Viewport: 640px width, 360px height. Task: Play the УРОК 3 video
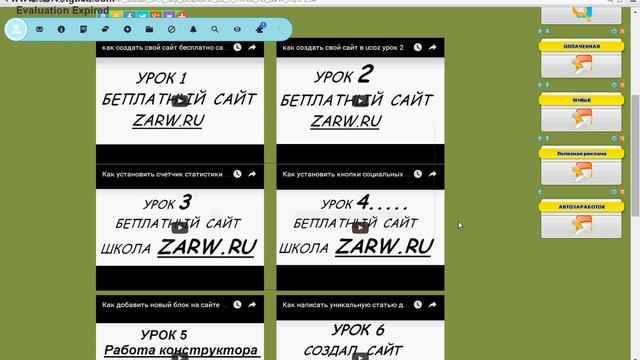(x=180, y=228)
